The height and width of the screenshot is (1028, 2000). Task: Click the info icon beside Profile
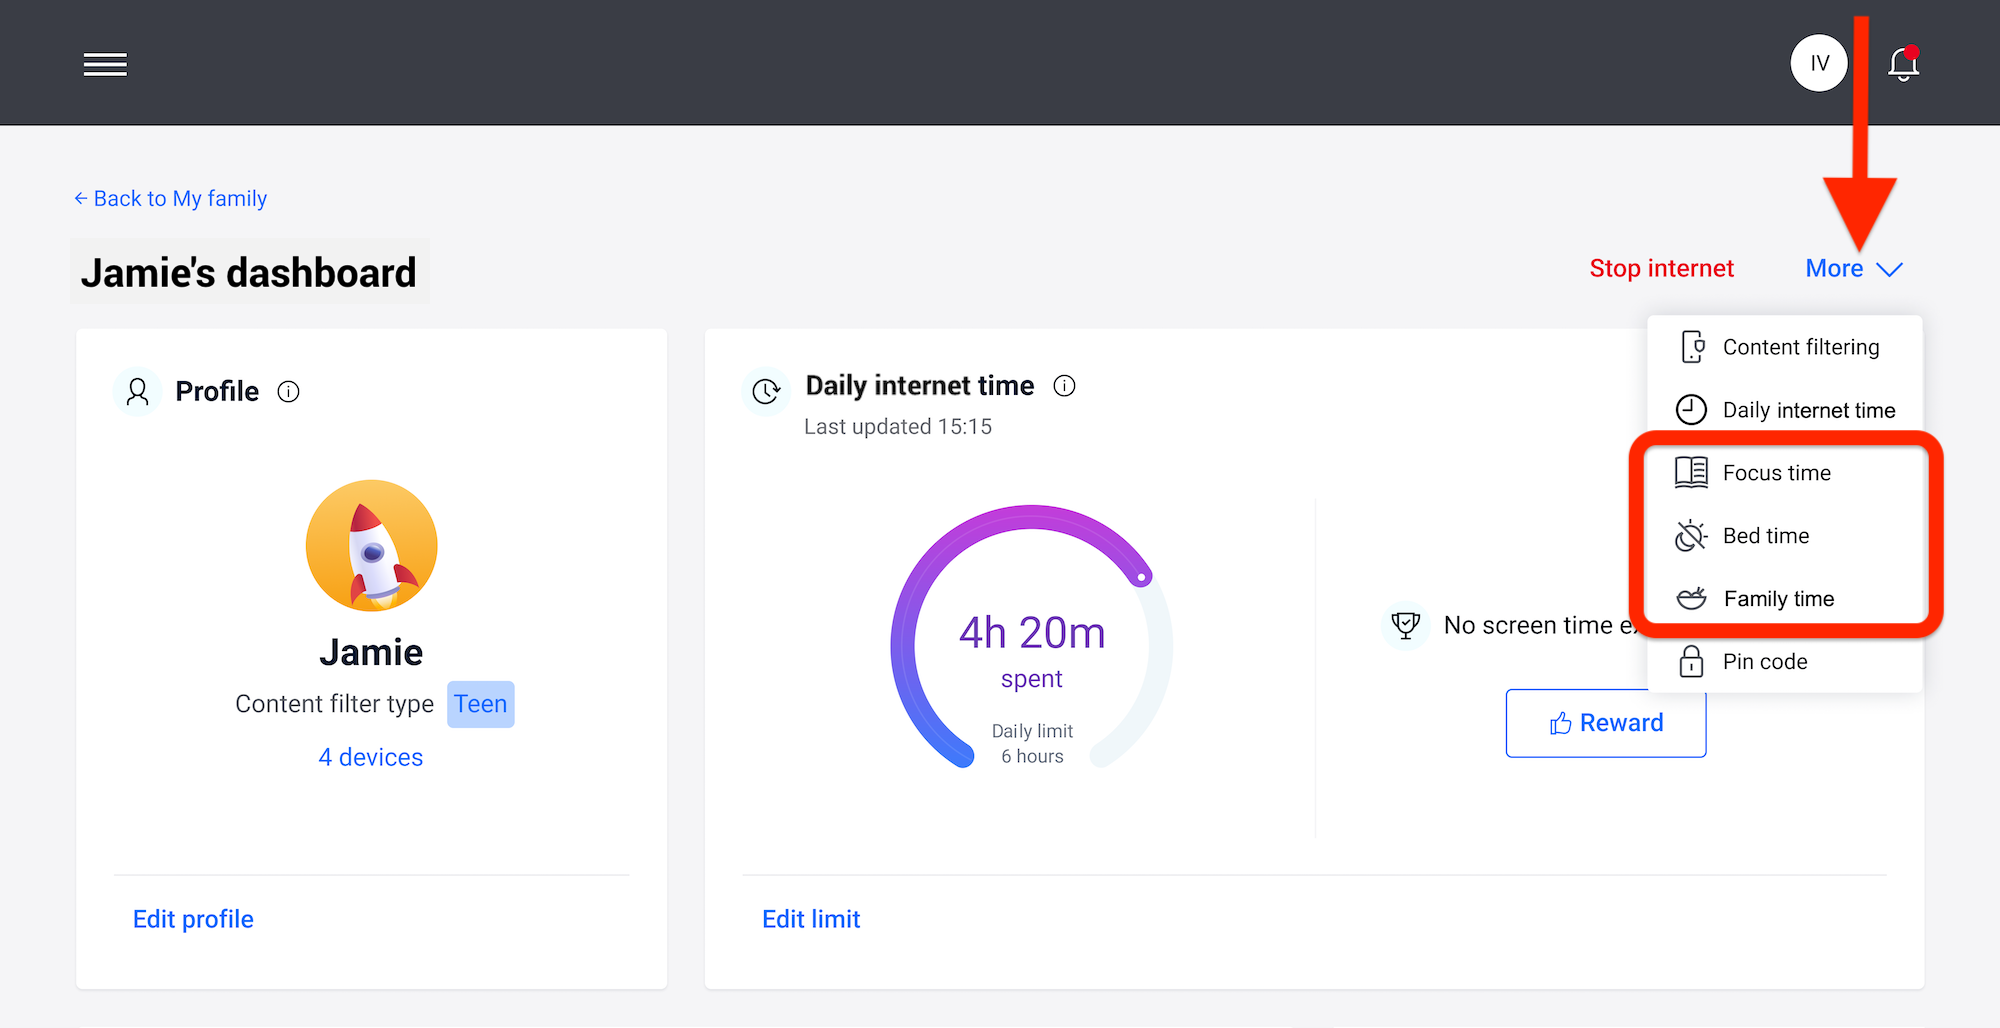(x=289, y=391)
